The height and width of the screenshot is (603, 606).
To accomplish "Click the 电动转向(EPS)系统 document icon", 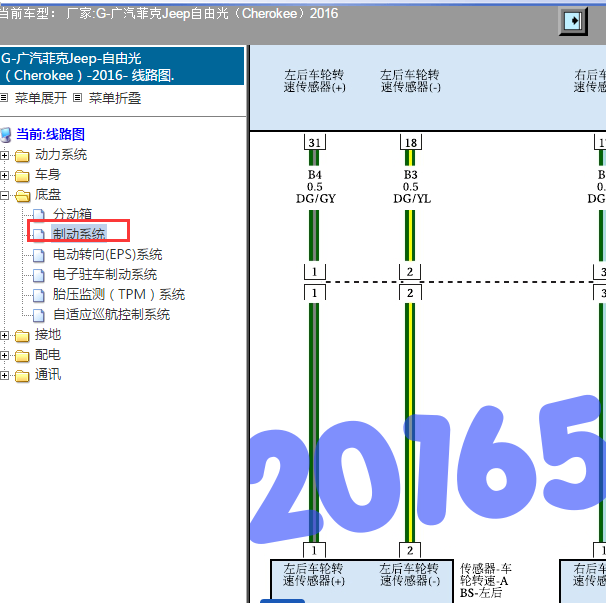I will [39, 256].
